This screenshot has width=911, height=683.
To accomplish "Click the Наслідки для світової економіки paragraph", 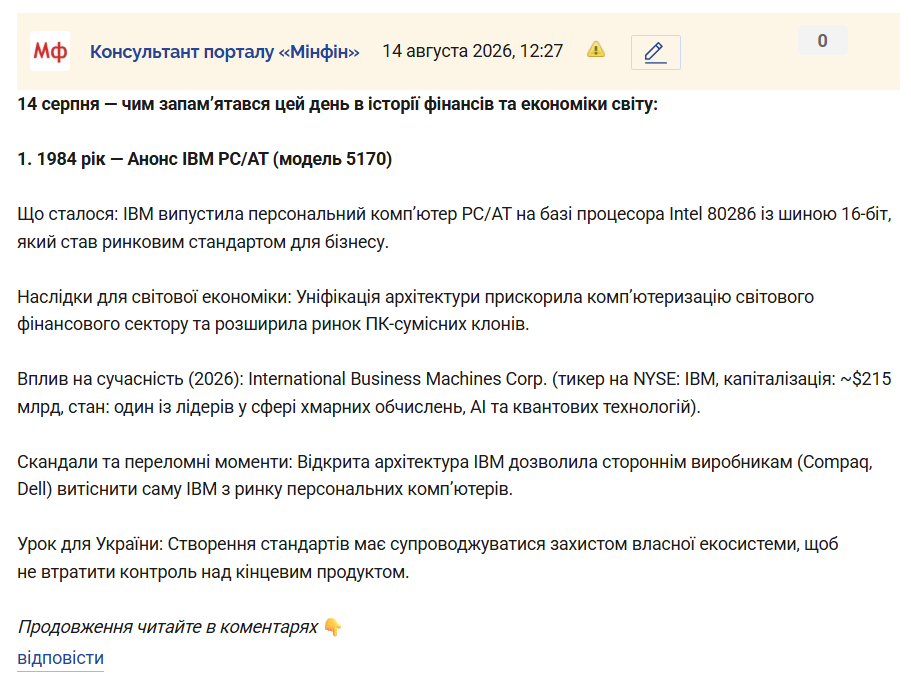I will [415, 310].
